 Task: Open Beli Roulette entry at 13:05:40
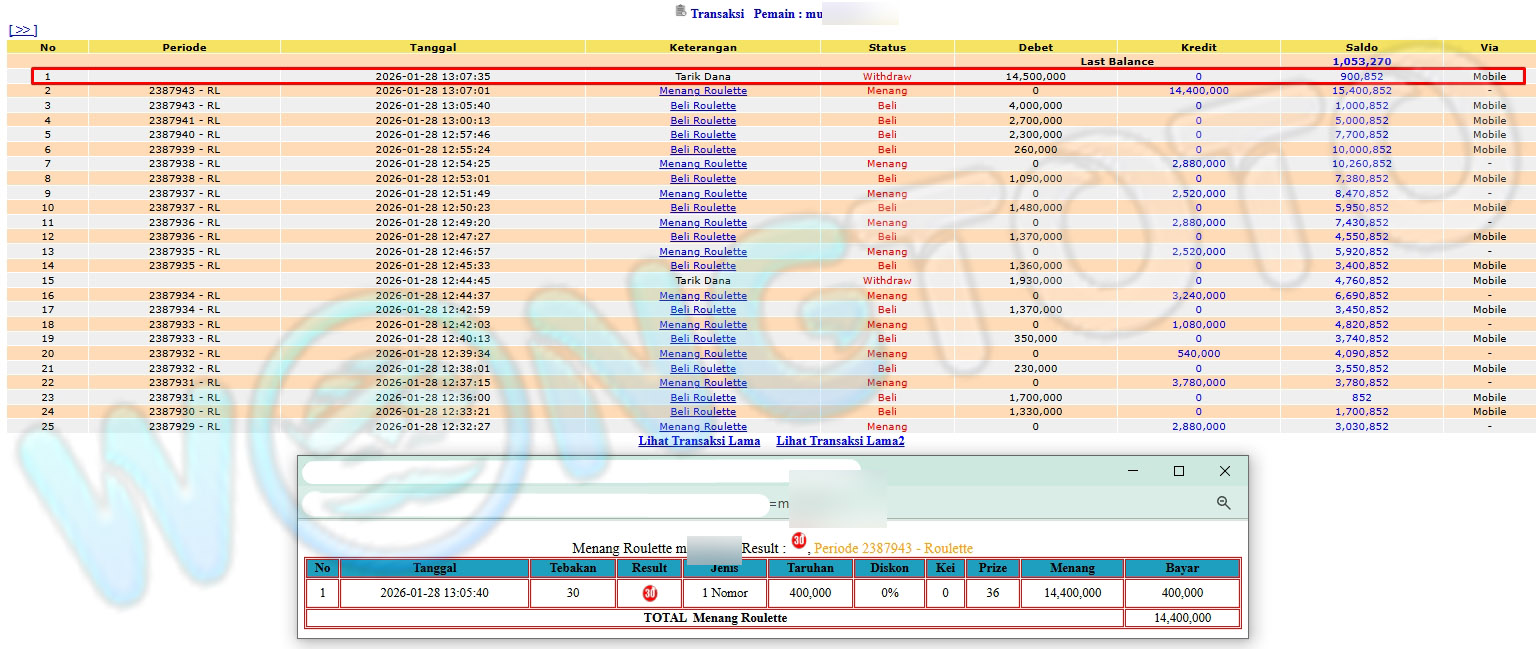click(x=703, y=105)
